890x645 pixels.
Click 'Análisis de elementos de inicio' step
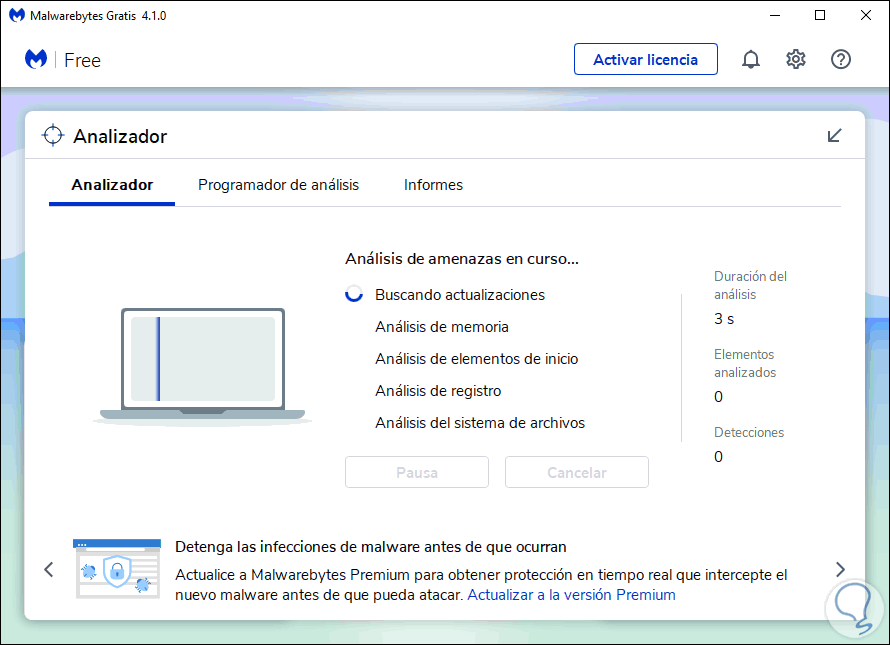pos(476,359)
